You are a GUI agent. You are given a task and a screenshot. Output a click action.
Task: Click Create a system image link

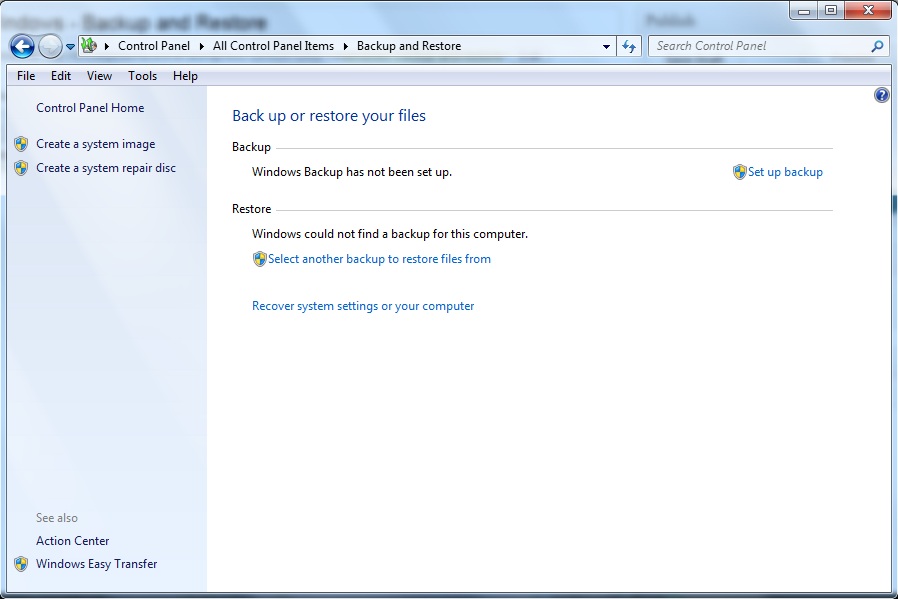pyautogui.click(x=96, y=144)
